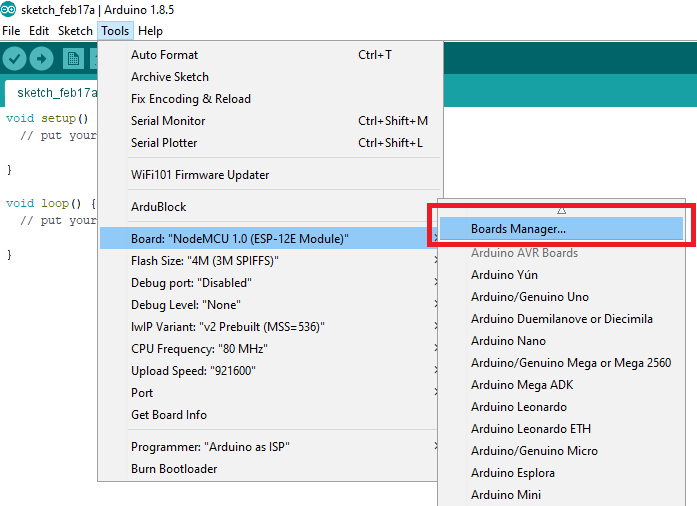Select the Arduino Yún board

pos(561,275)
